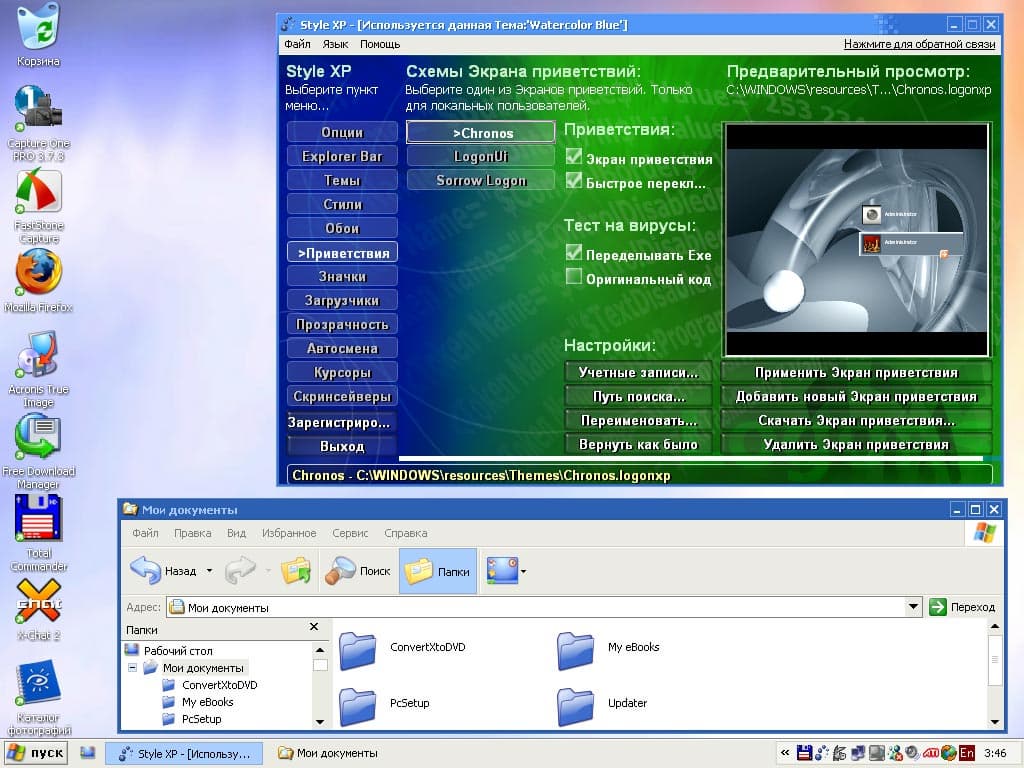
Task: Click Вернуть как было button
Action: 638,445
